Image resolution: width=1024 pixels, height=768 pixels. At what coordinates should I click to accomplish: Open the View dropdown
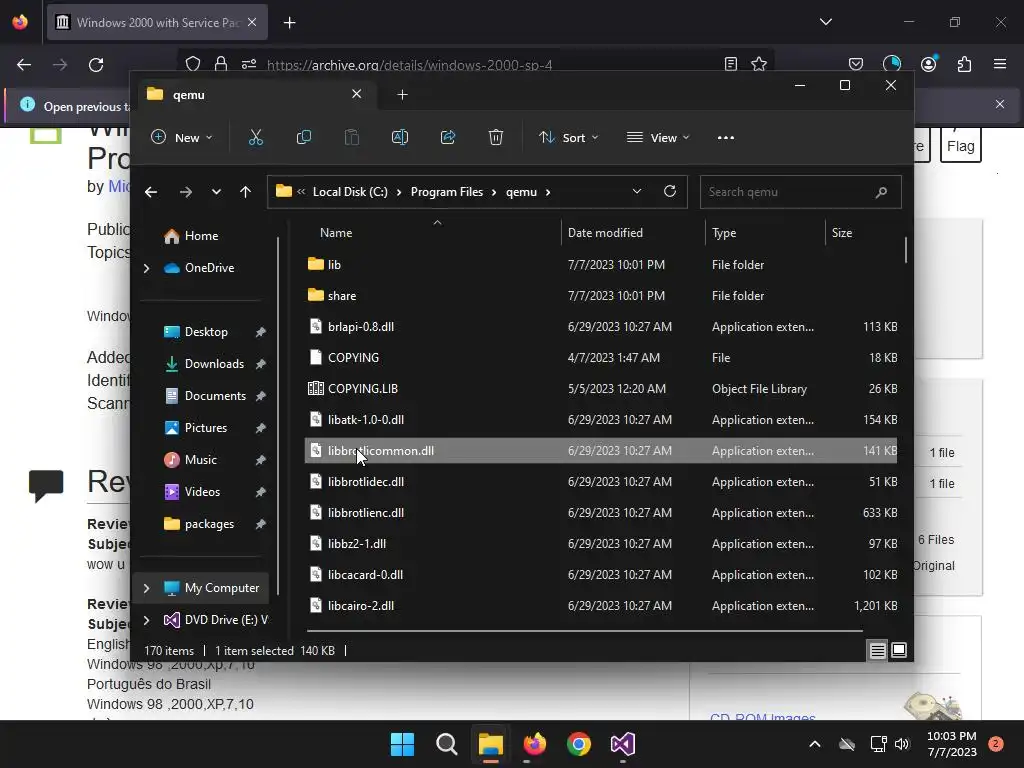tap(658, 138)
